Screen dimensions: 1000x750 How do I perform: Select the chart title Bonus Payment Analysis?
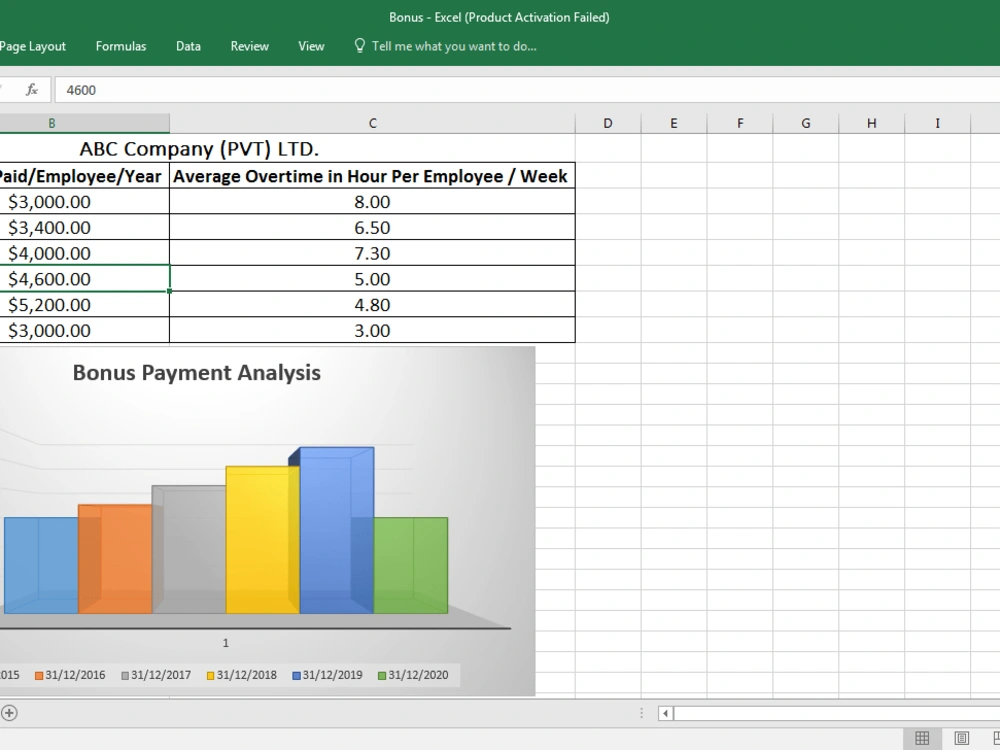tap(196, 372)
